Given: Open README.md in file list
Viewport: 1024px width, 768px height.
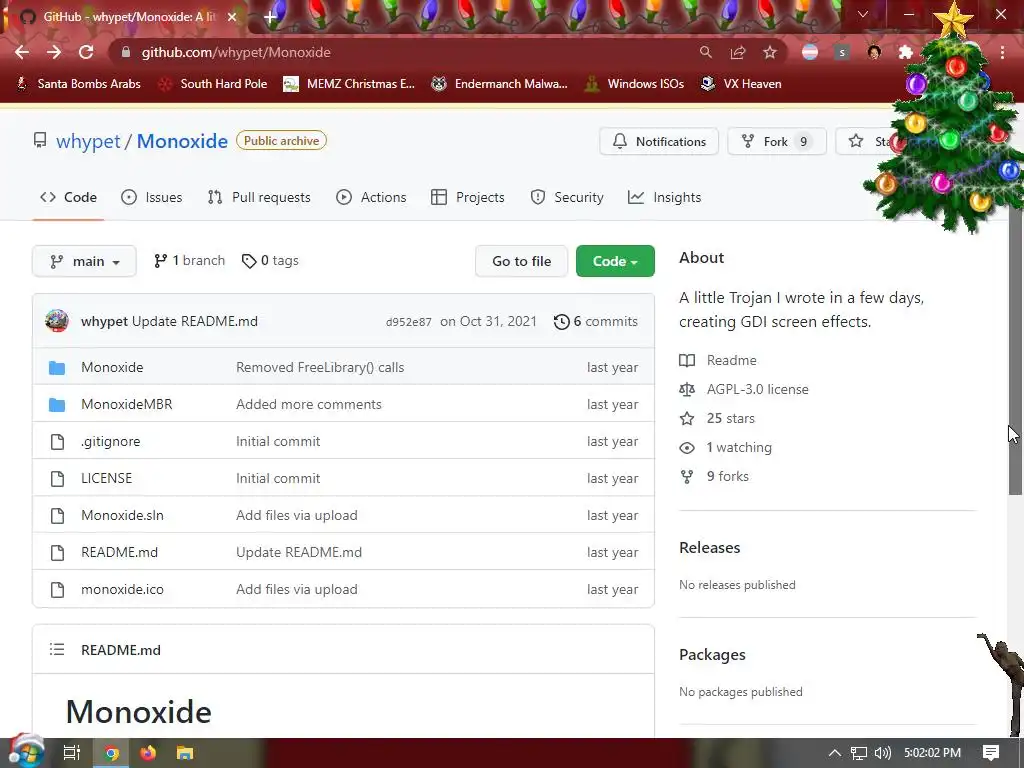Looking at the screenshot, I should click(120, 552).
